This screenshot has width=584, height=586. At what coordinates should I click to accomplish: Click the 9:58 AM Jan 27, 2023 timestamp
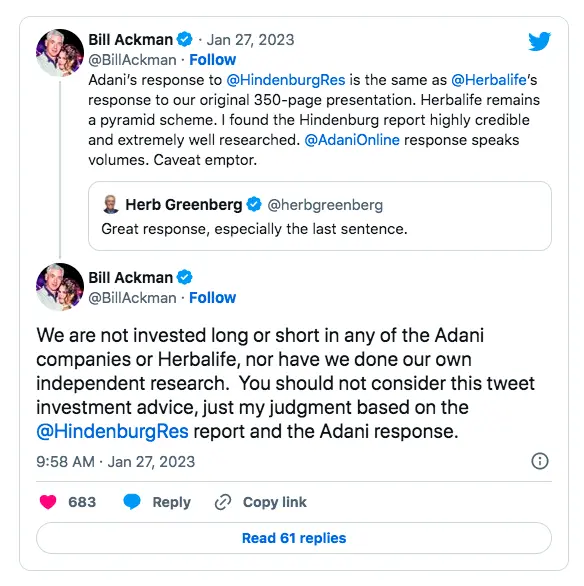pyautogui.click(x=115, y=462)
